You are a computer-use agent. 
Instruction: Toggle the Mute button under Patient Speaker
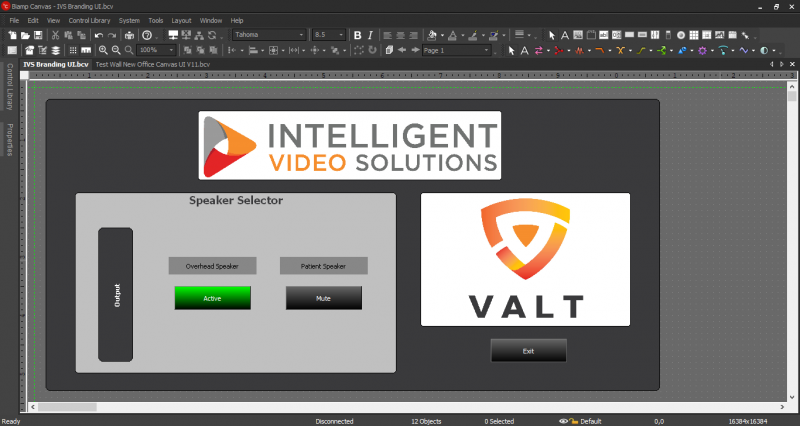[x=323, y=298]
